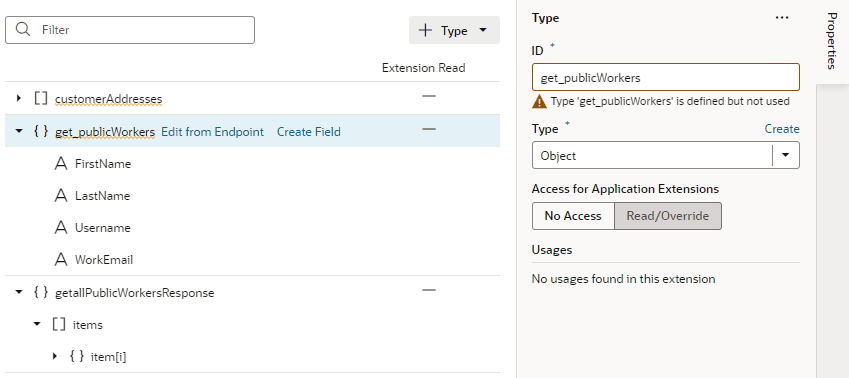Expand the customerAddresses type
Viewport: 849px width, 378px height.
tap(18, 99)
